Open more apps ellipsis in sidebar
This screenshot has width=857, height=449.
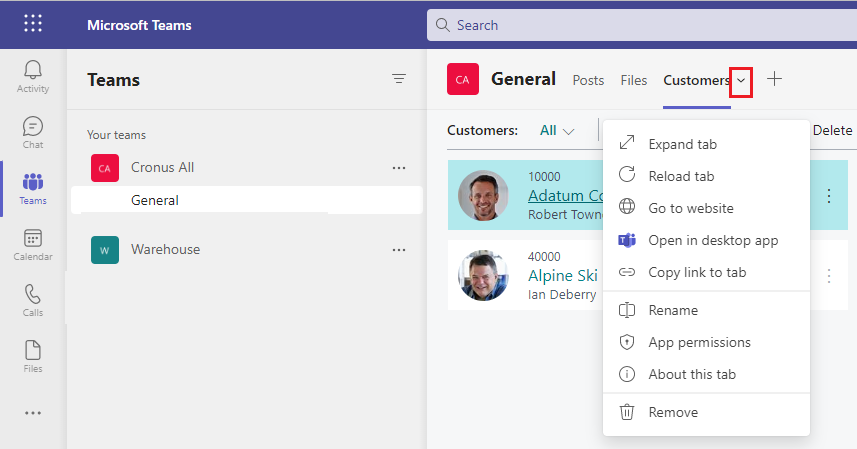click(33, 413)
